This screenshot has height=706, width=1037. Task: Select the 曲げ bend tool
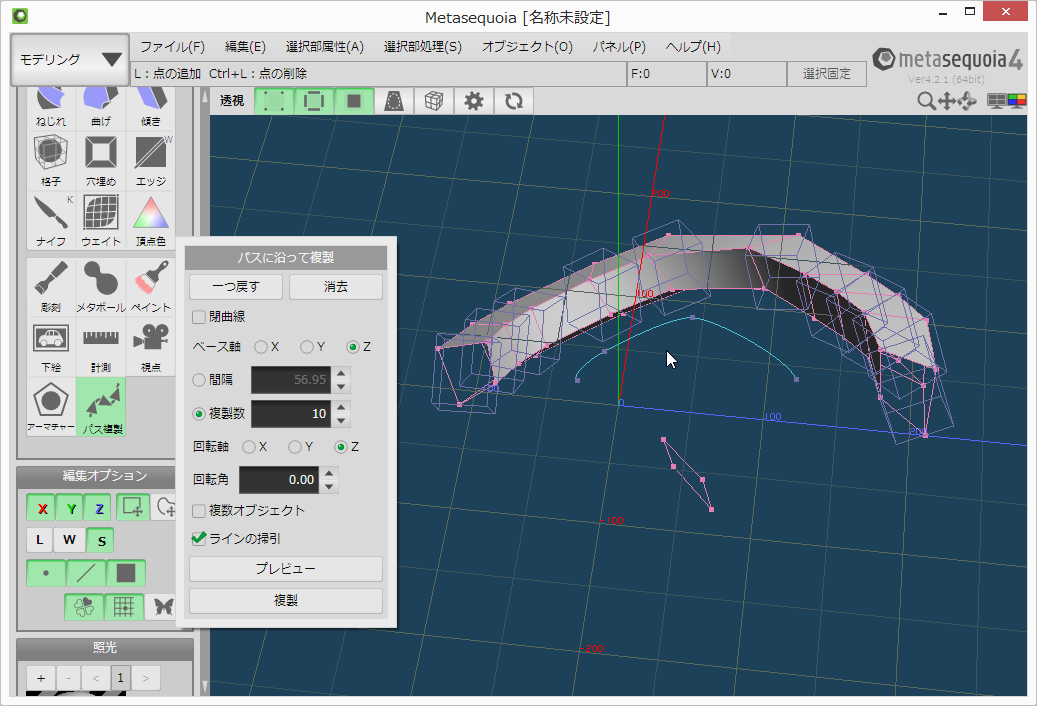point(101,107)
